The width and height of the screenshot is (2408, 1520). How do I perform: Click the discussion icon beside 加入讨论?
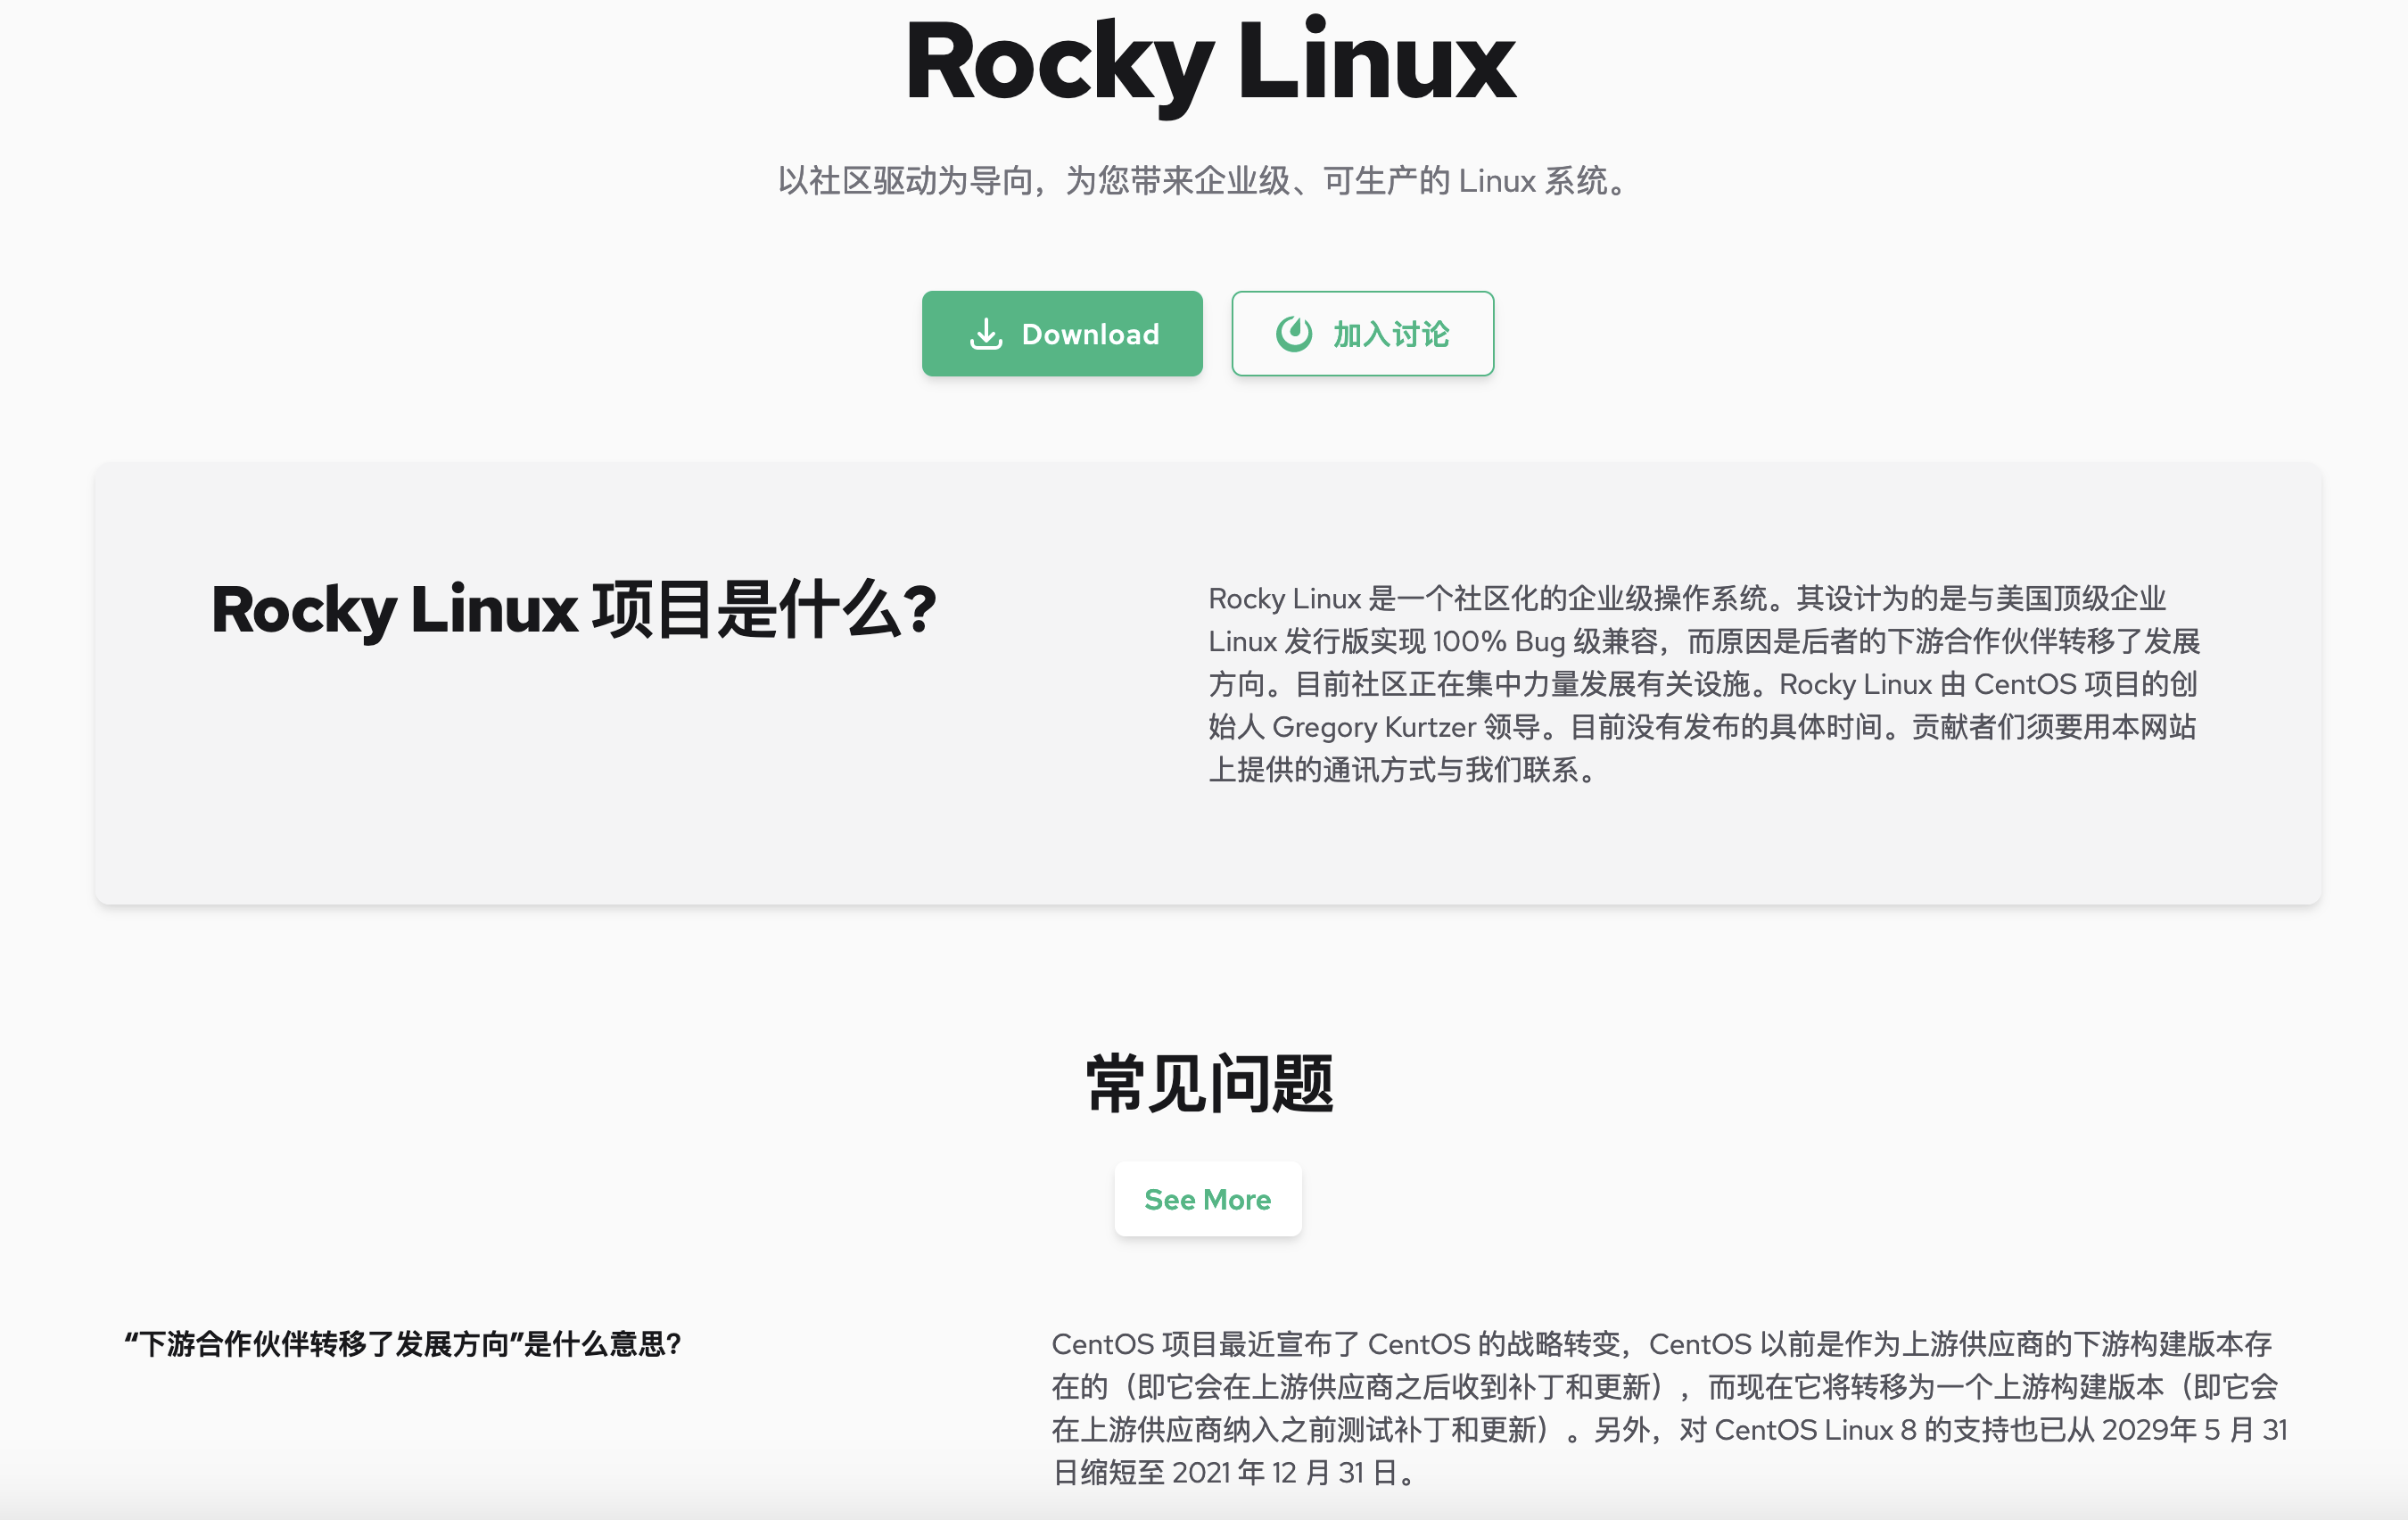point(1293,334)
